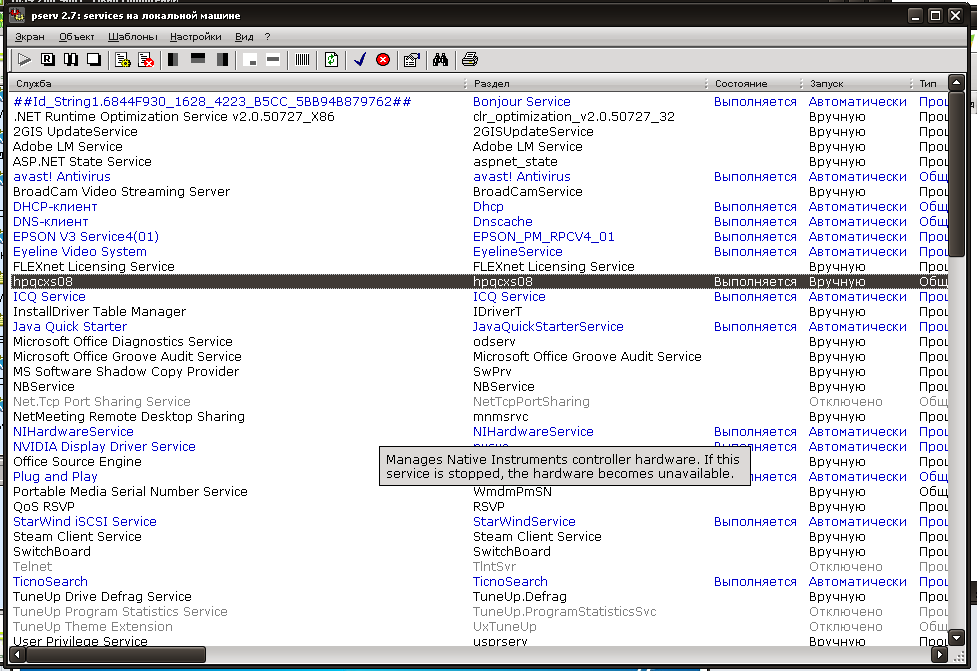
Task: Click the 'Bonjour Service' cell in Раздел column
Action: pos(522,102)
